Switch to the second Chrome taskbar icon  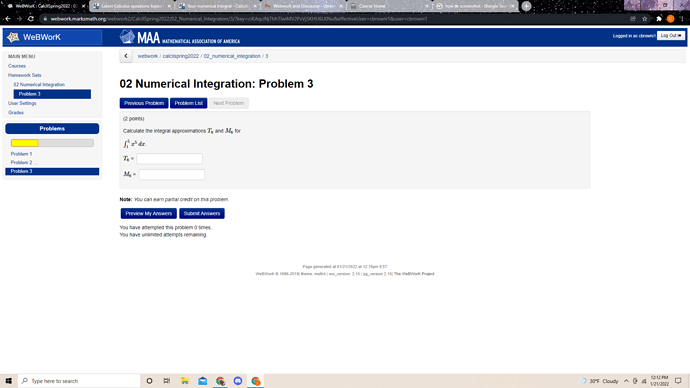click(x=256, y=381)
